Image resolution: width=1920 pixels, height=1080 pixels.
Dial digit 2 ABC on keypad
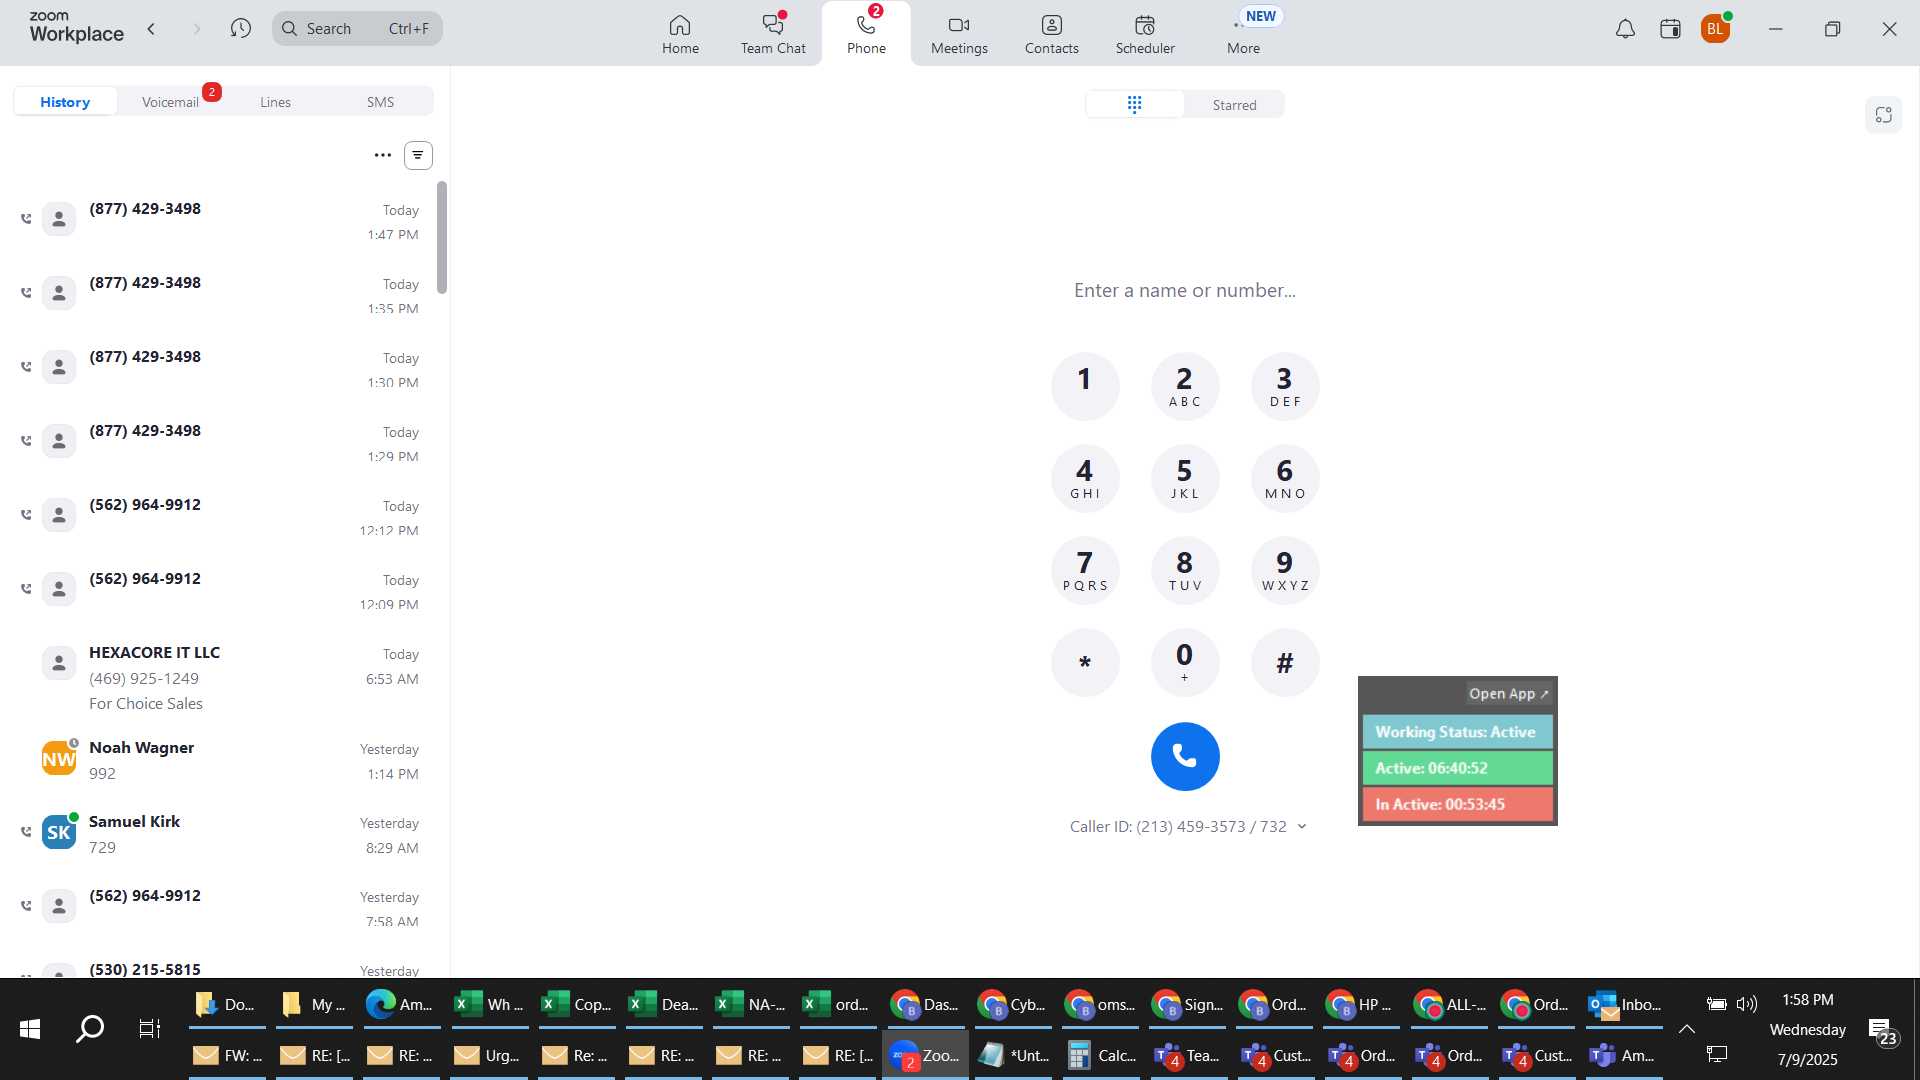pos(1185,386)
